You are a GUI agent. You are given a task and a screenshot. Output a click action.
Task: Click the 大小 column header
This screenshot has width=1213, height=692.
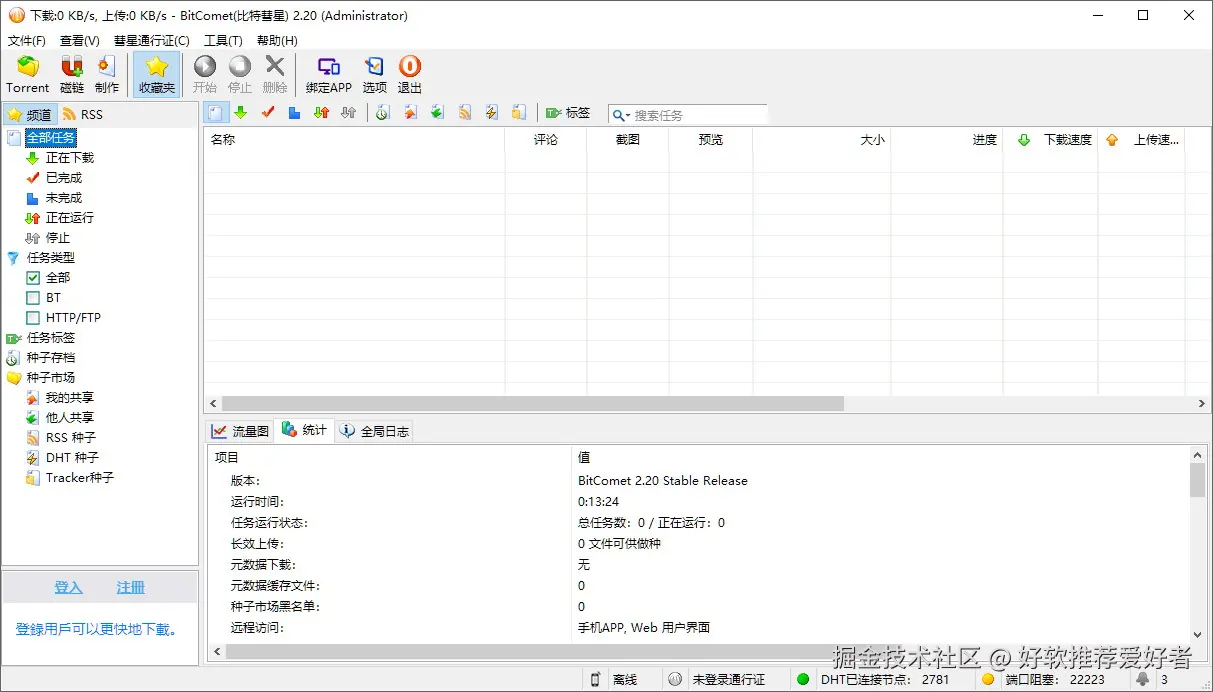(x=821, y=140)
